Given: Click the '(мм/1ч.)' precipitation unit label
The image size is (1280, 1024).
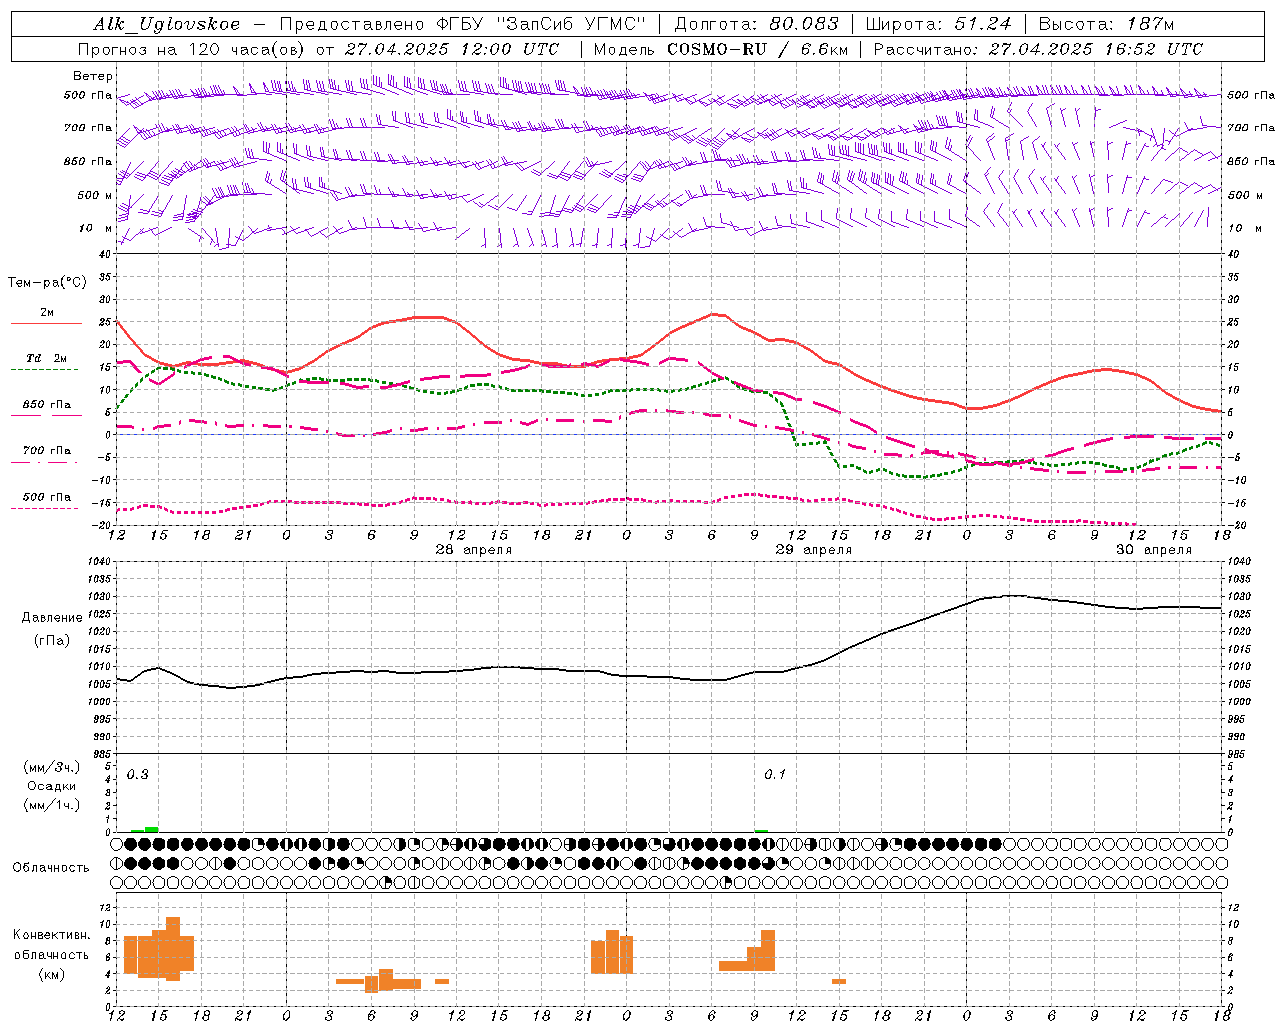Looking at the screenshot, I should click(x=52, y=806).
